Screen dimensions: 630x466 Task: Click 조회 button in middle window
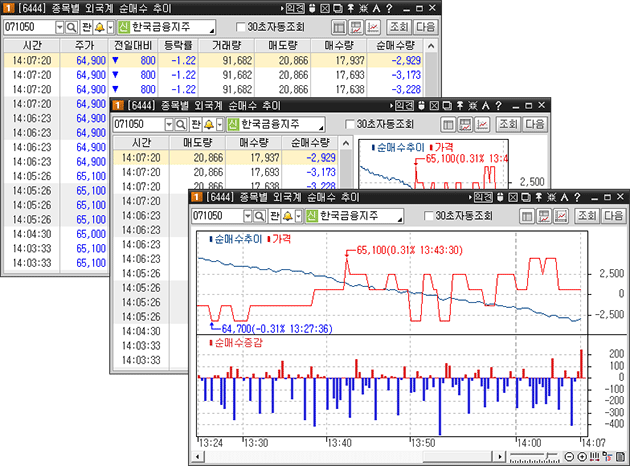coord(508,125)
